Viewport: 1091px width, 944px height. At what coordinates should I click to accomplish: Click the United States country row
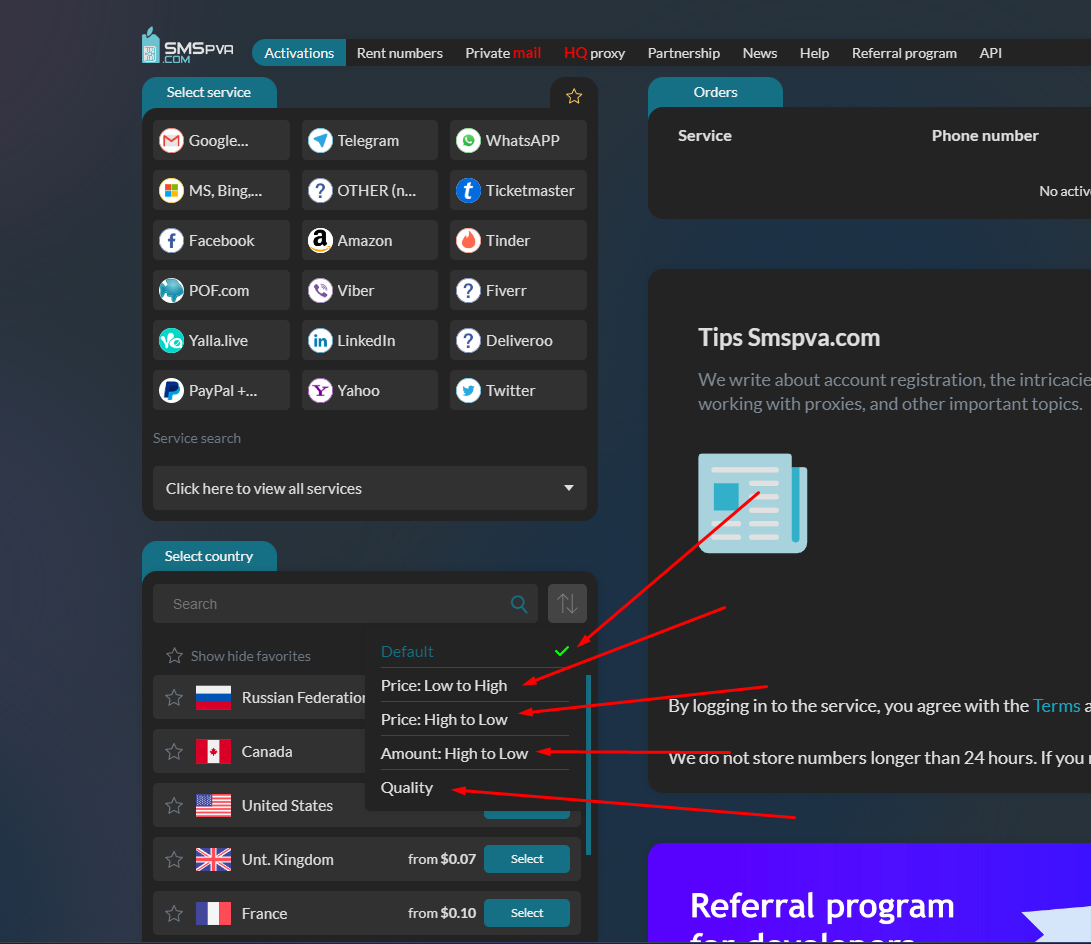click(259, 806)
